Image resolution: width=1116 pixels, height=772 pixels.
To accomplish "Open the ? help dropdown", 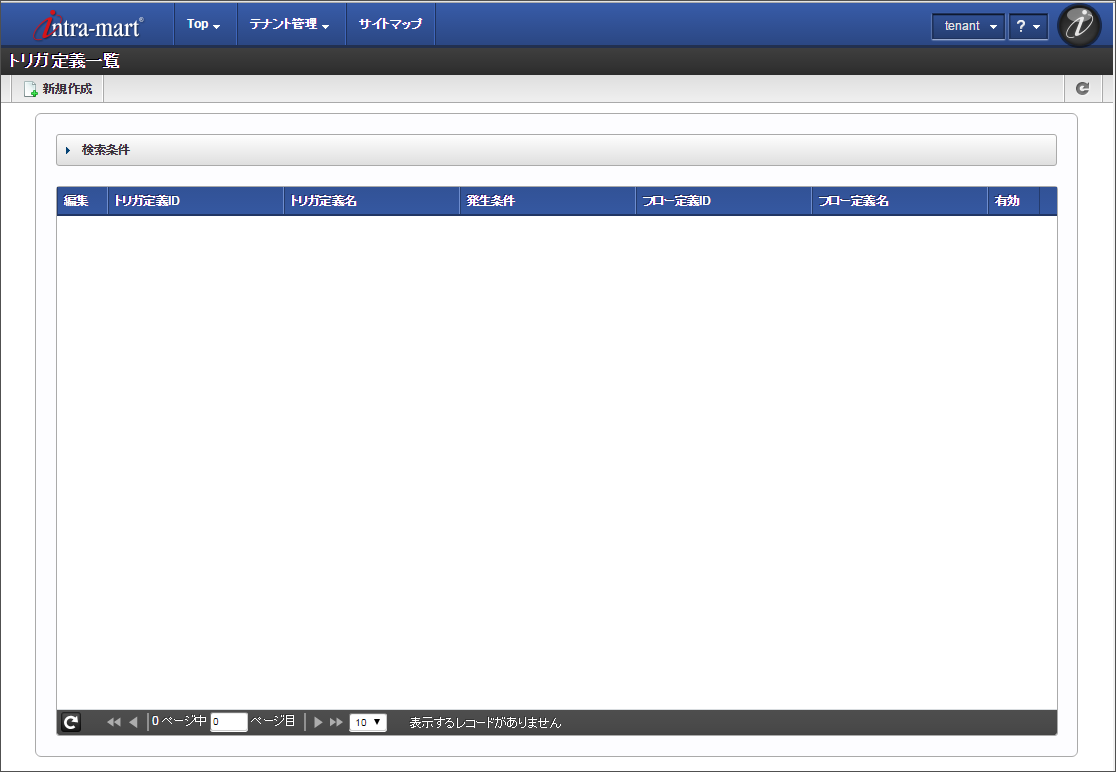I will pos(1028,26).
